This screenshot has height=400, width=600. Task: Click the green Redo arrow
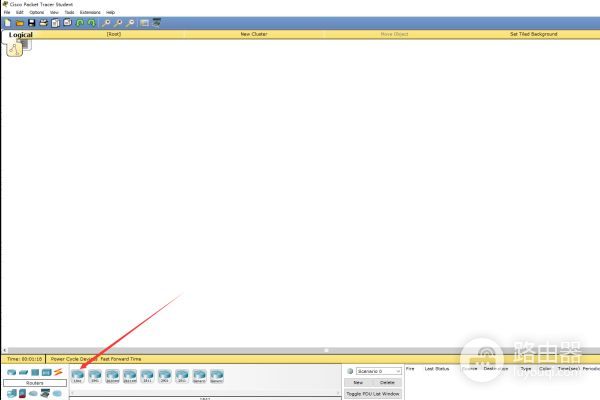(x=91, y=23)
